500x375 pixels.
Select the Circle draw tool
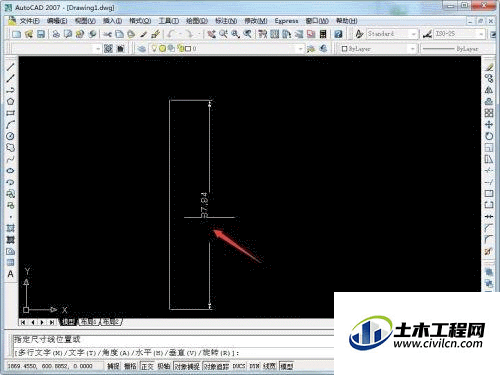[x=10, y=136]
